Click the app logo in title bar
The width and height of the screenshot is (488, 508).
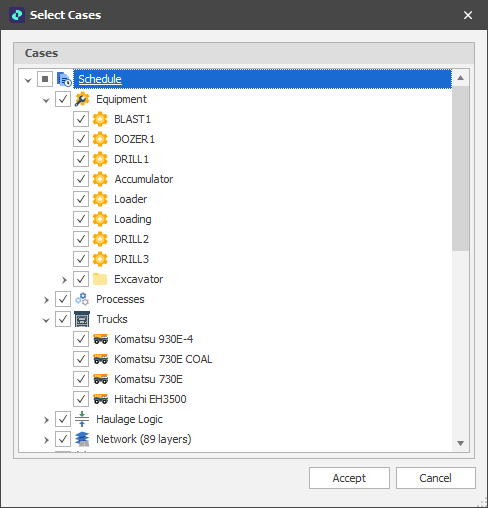click(17, 15)
